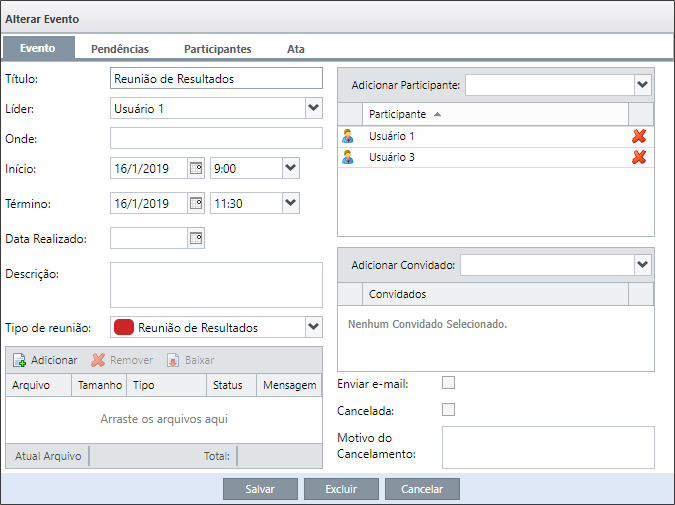Image resolution: width=675 pixels, height=505 pixels.
Task: Click the Arquivo column header
Action: point(38,385)
